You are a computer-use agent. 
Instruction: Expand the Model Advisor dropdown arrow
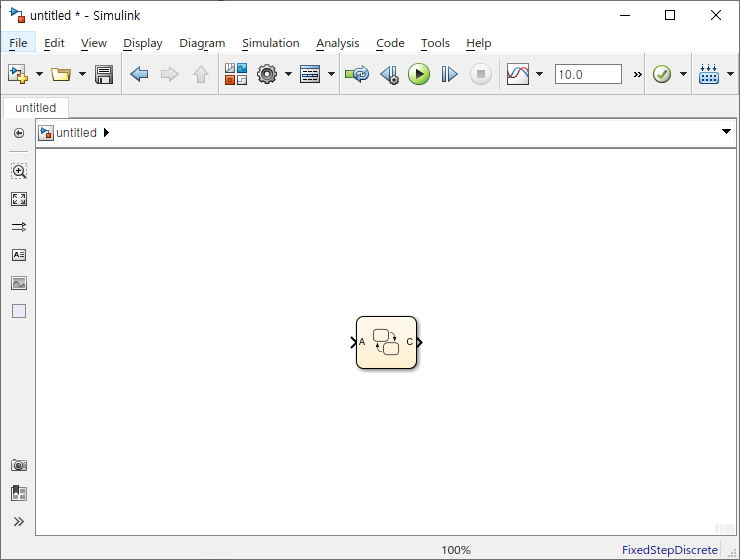[683, 74]
